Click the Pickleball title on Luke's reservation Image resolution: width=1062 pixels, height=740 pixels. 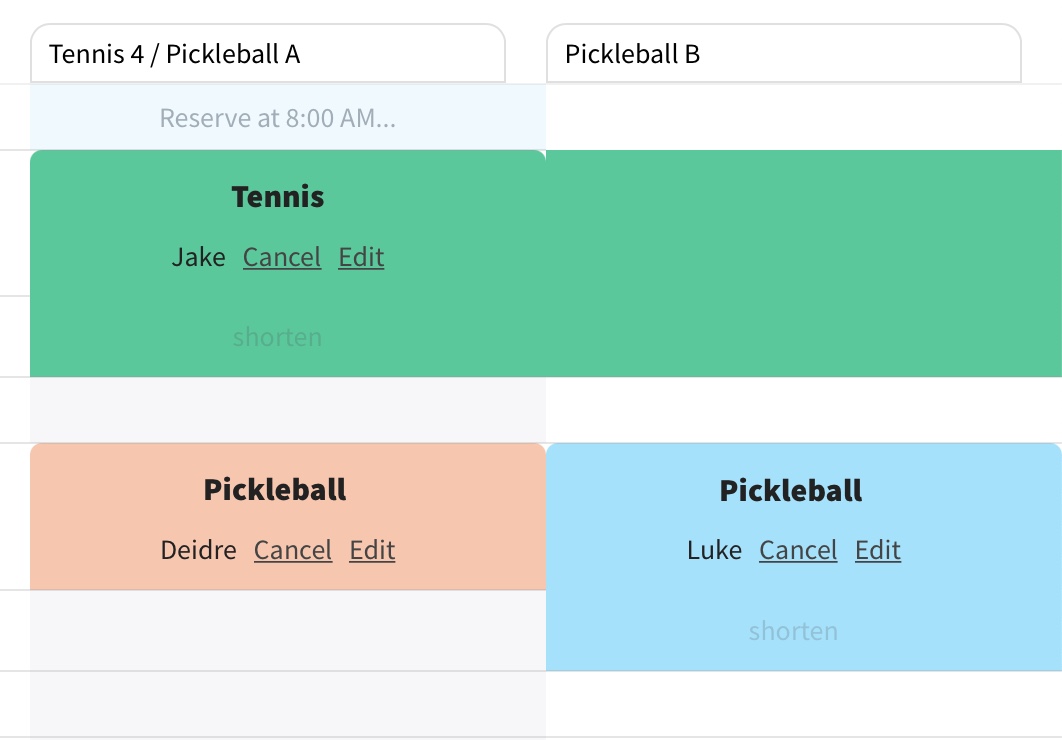791,491
